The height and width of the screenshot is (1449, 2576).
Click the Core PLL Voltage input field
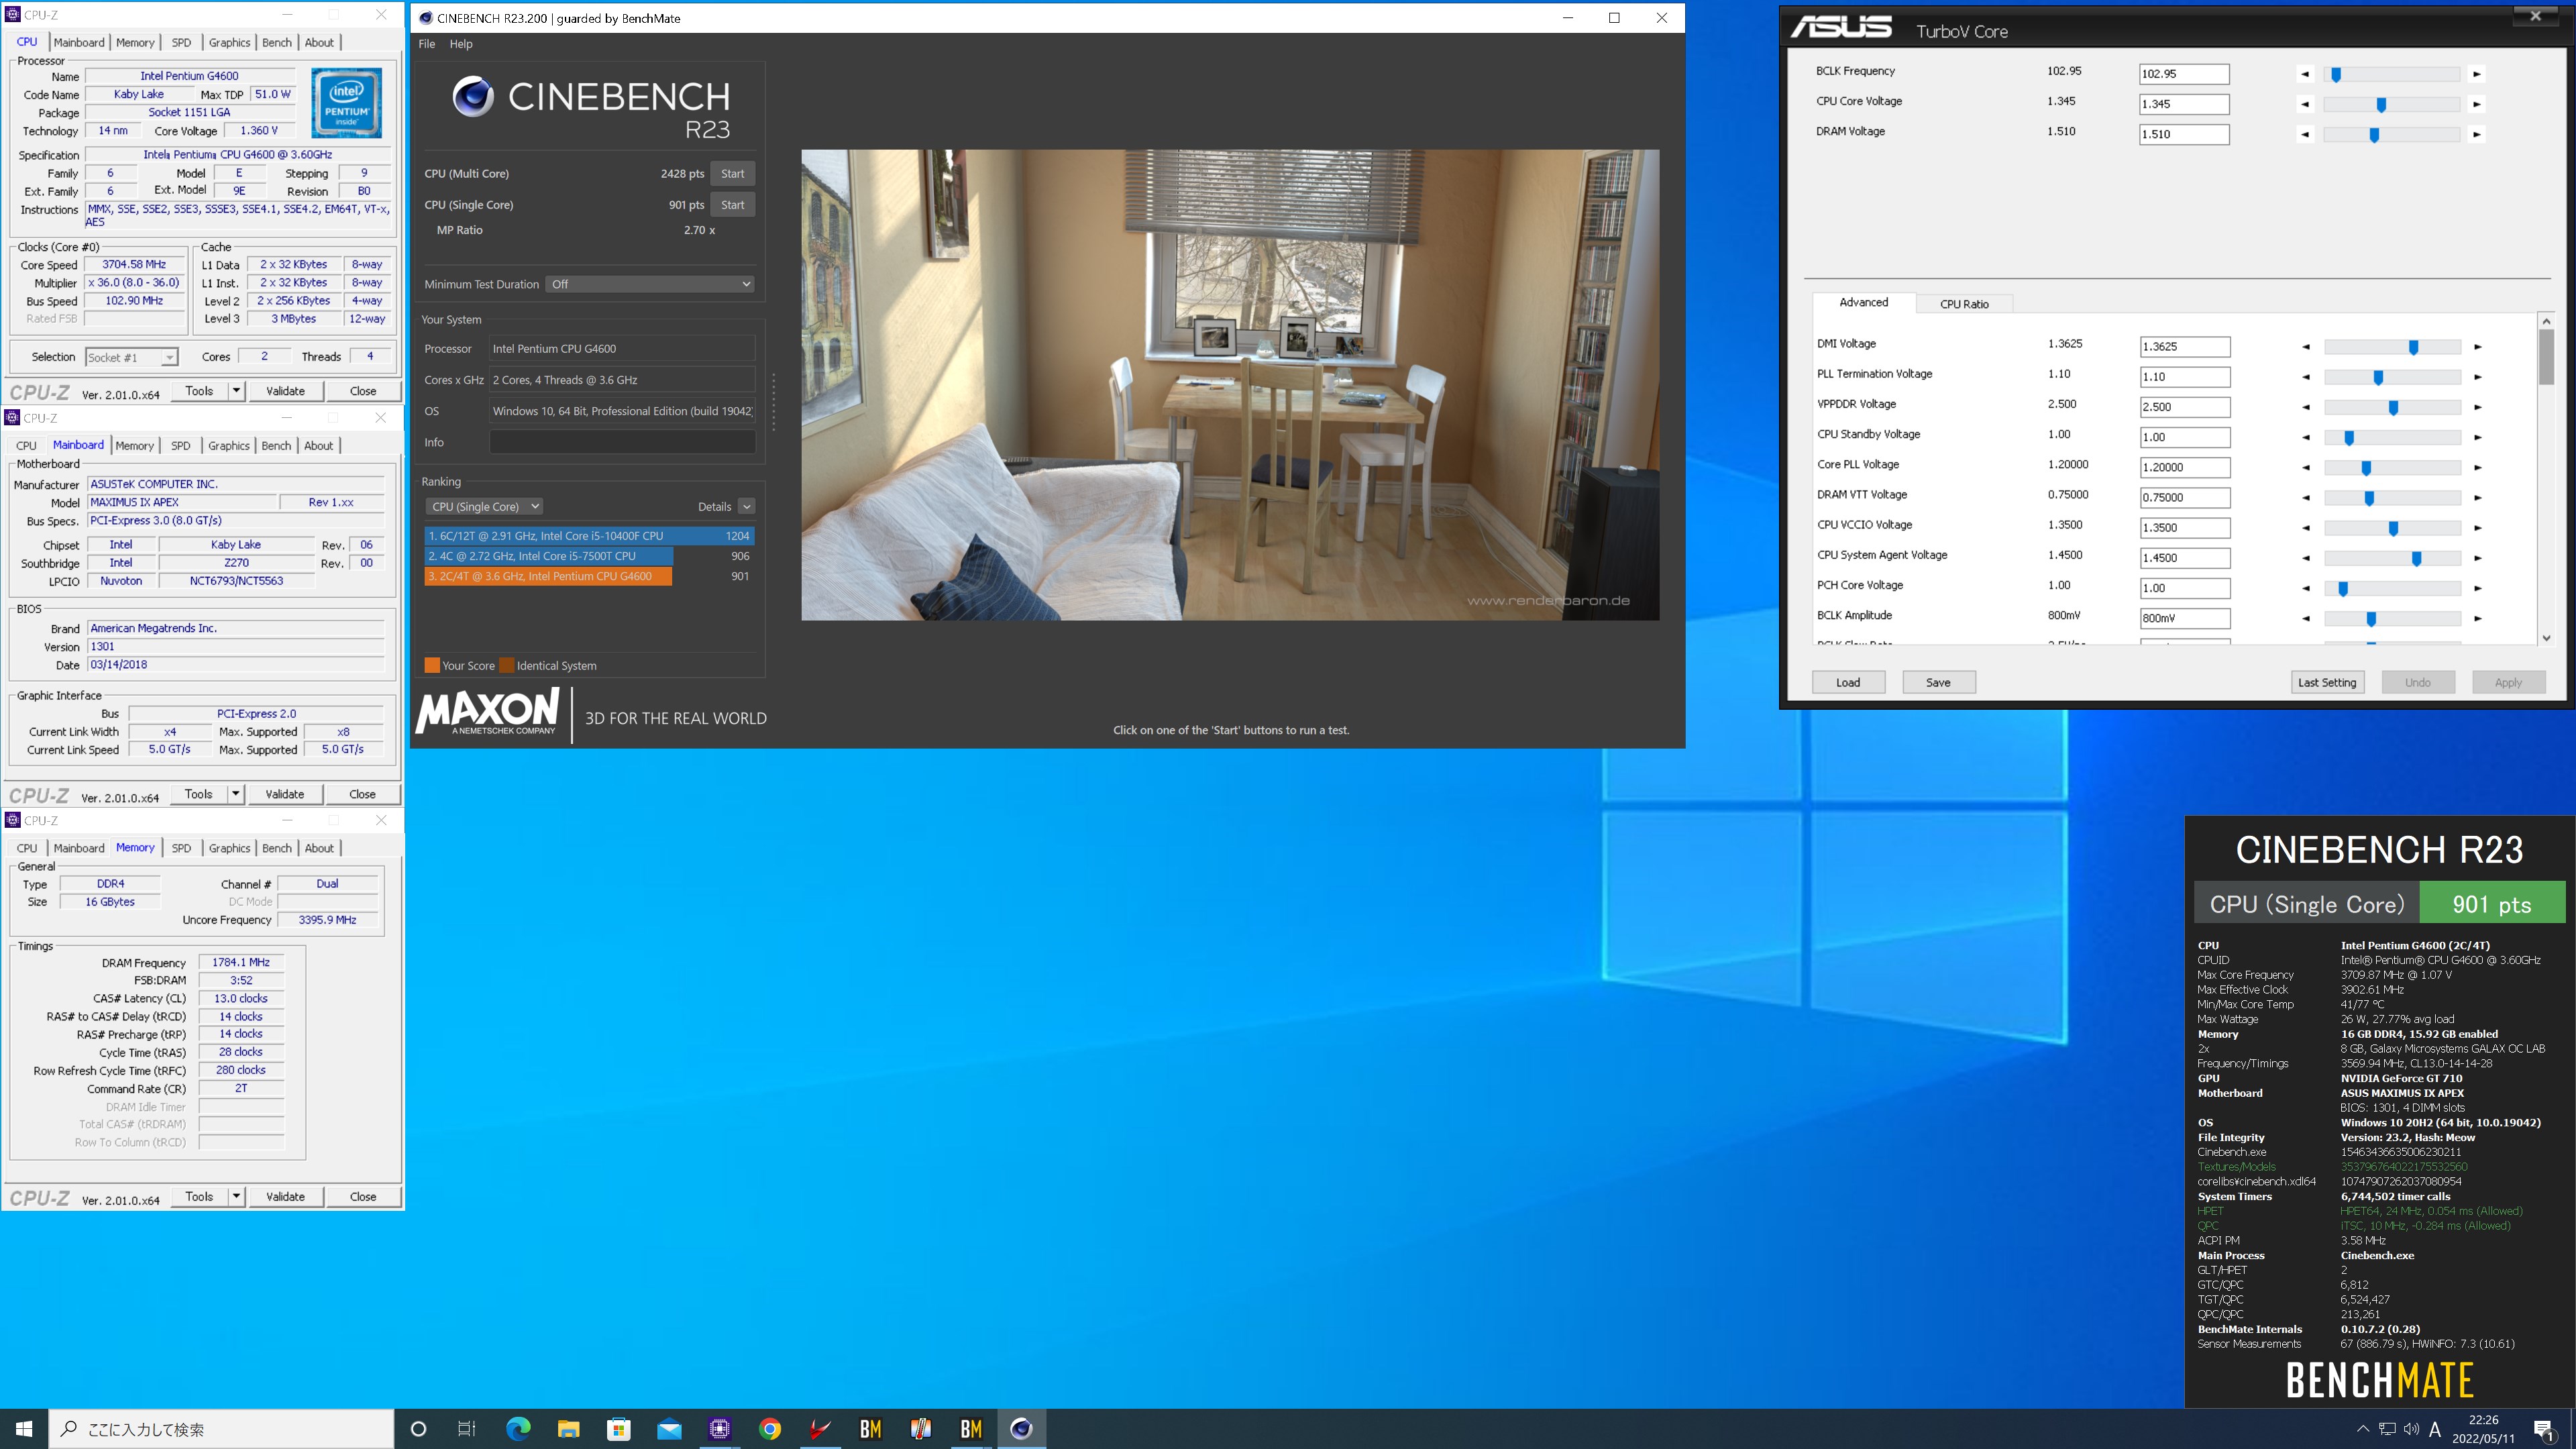click(2185, 468)
